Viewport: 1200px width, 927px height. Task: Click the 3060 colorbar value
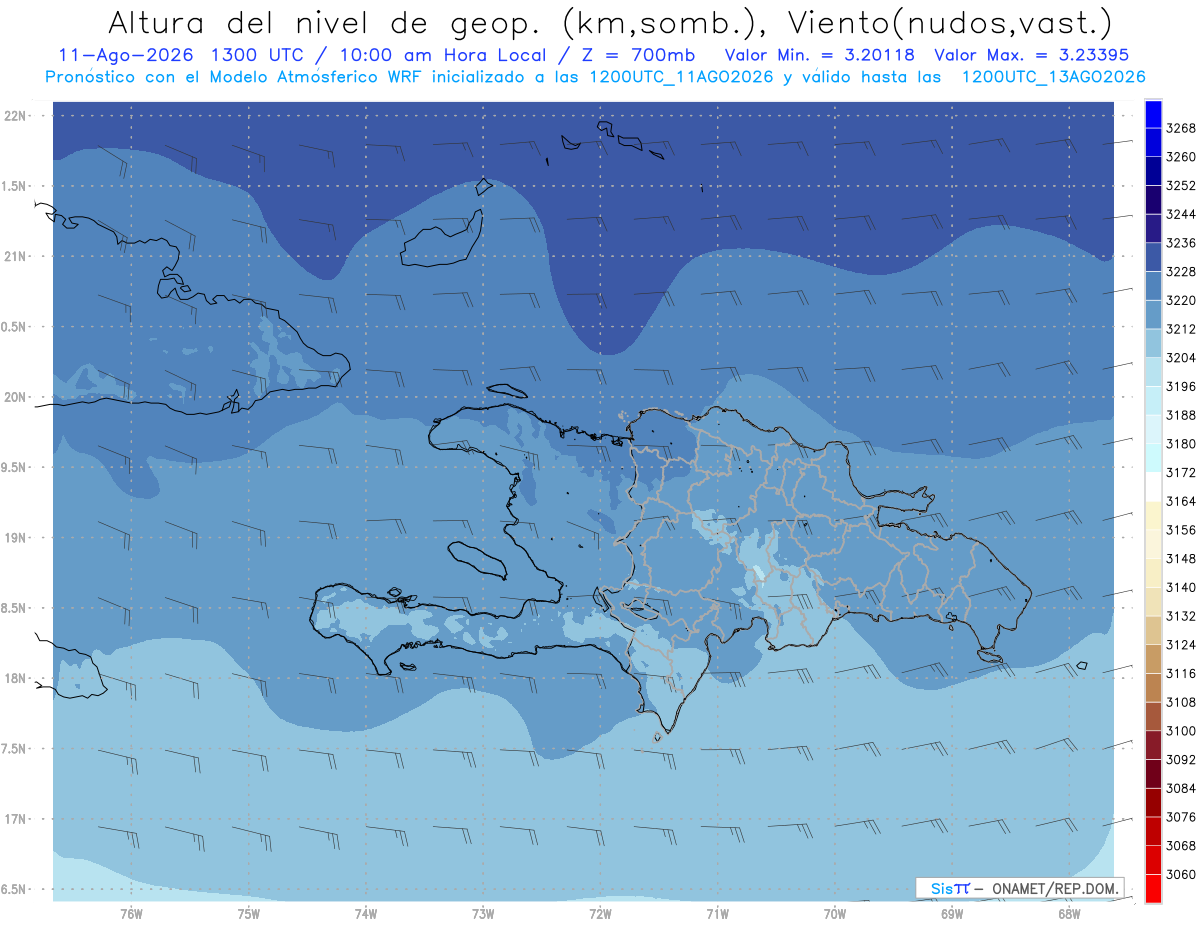coord(1181,874)
